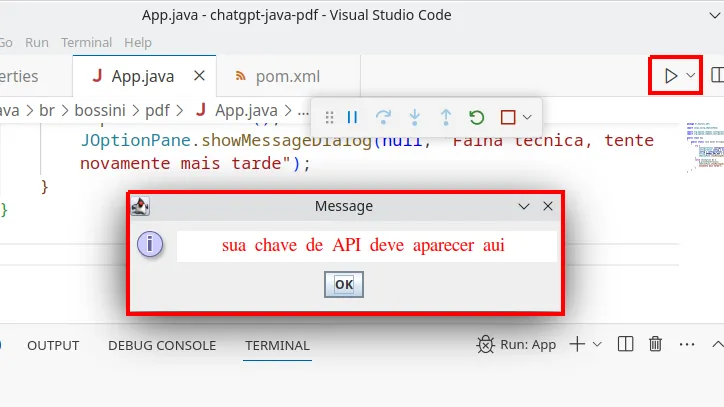This screenshot has width=724, height=407.
Task: Open the Run menu
Action: [x=37, y=43]
